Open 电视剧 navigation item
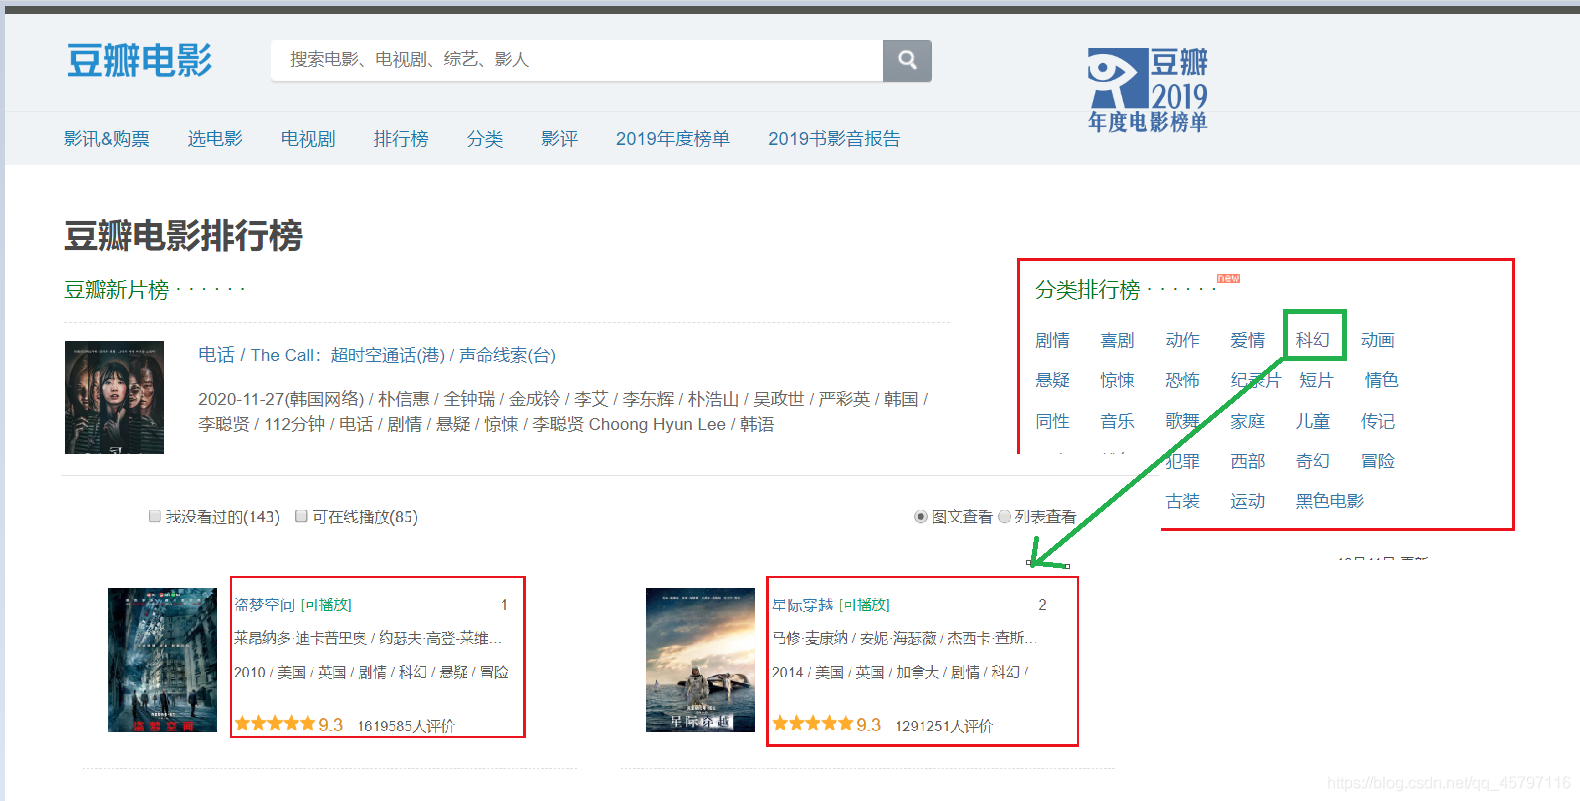The width and height of the screenshot is (1580, 801). (x=308, y=139)
